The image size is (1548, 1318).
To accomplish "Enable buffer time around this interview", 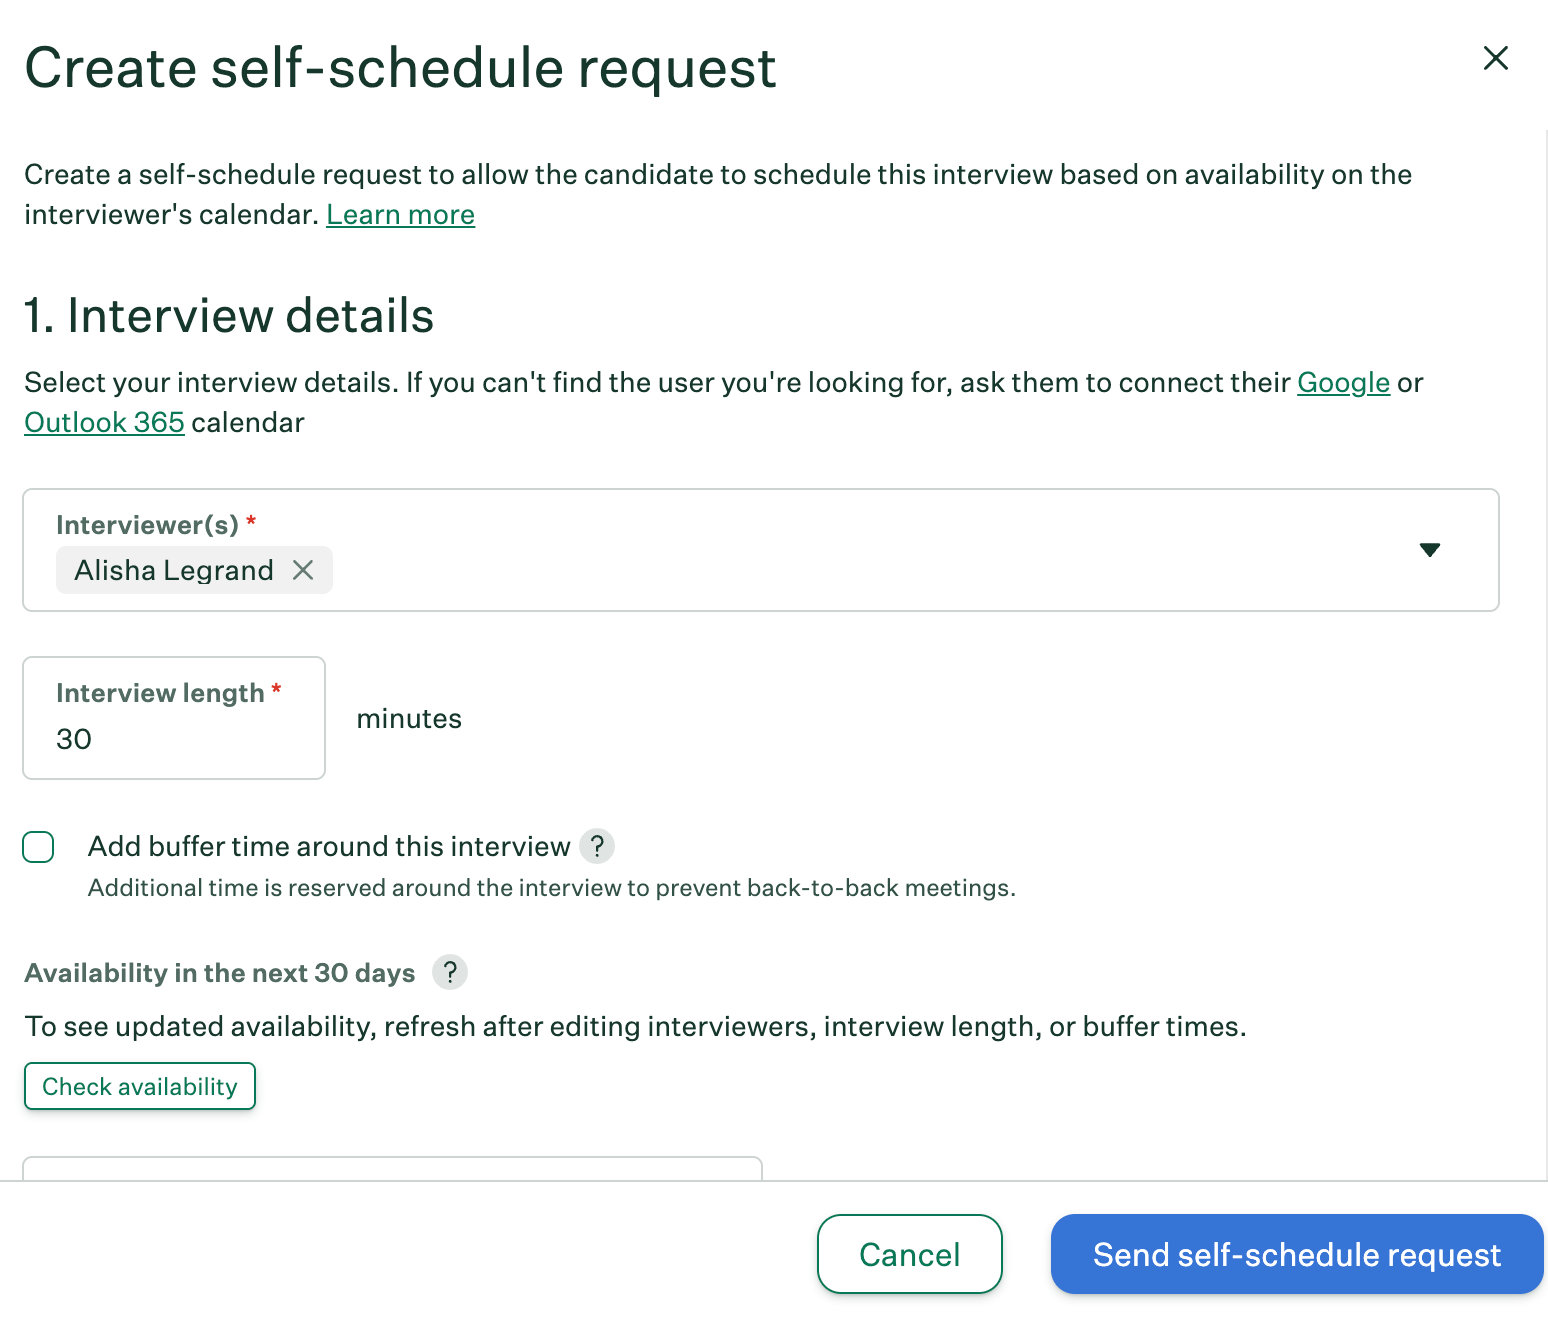I will coord(38,846).
